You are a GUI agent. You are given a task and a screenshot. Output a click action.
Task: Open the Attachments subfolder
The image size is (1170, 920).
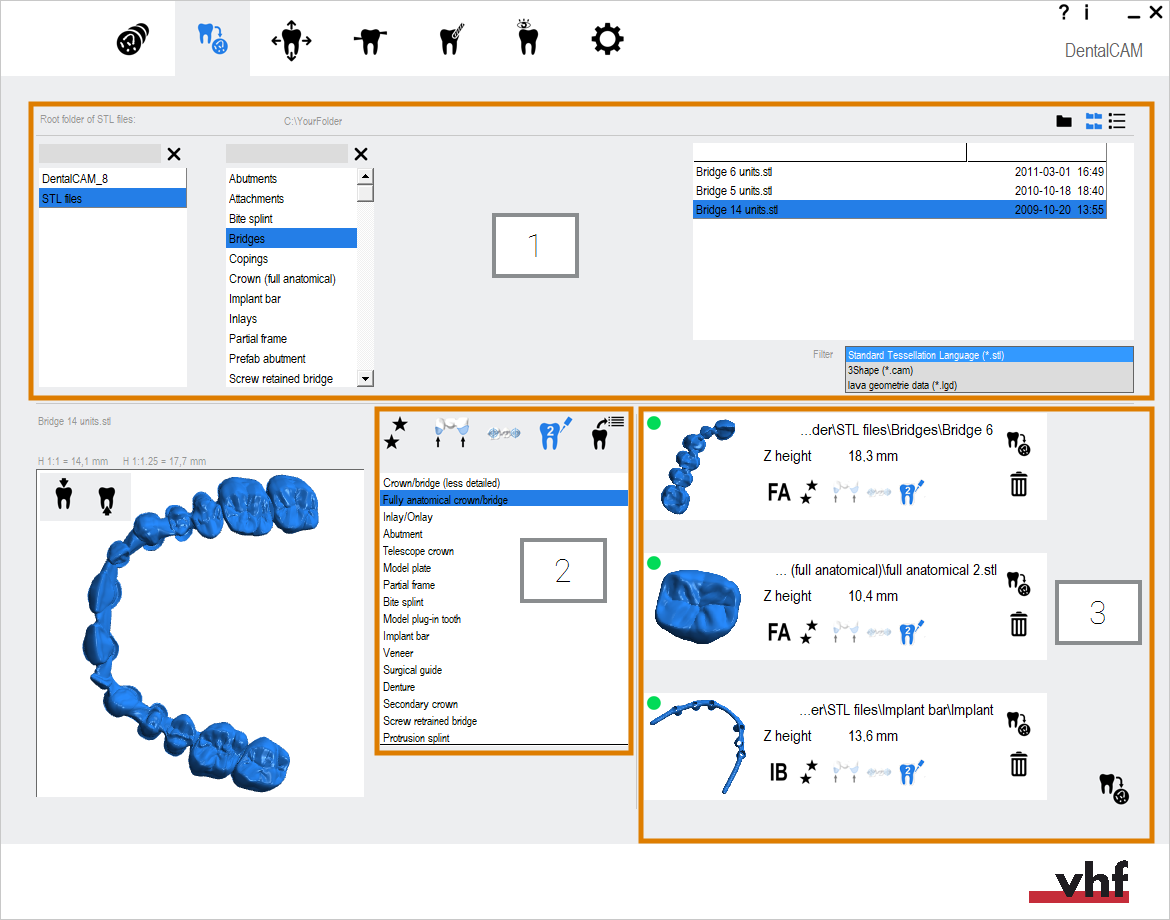coord(291,199)
